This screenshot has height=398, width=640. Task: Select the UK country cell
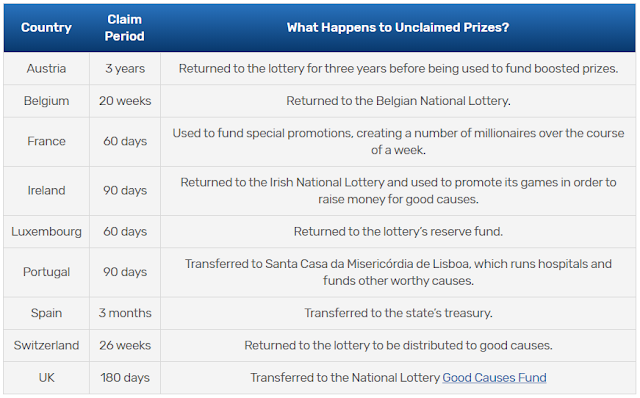coord(47,378)
